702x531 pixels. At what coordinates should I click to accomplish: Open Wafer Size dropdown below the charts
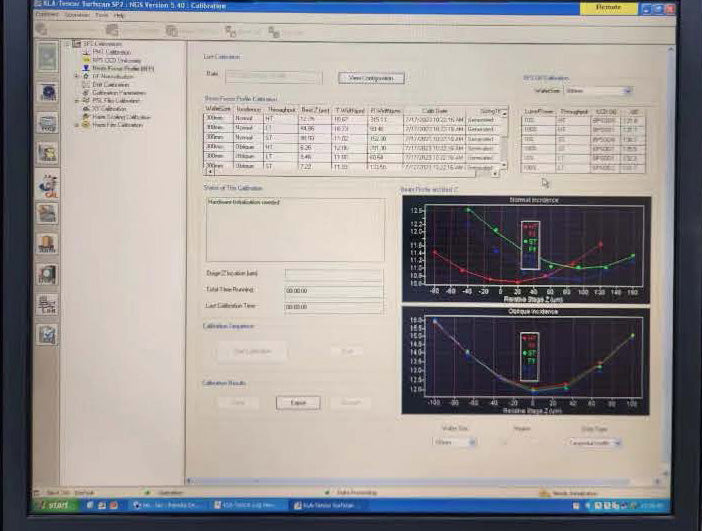click(454, 442)
